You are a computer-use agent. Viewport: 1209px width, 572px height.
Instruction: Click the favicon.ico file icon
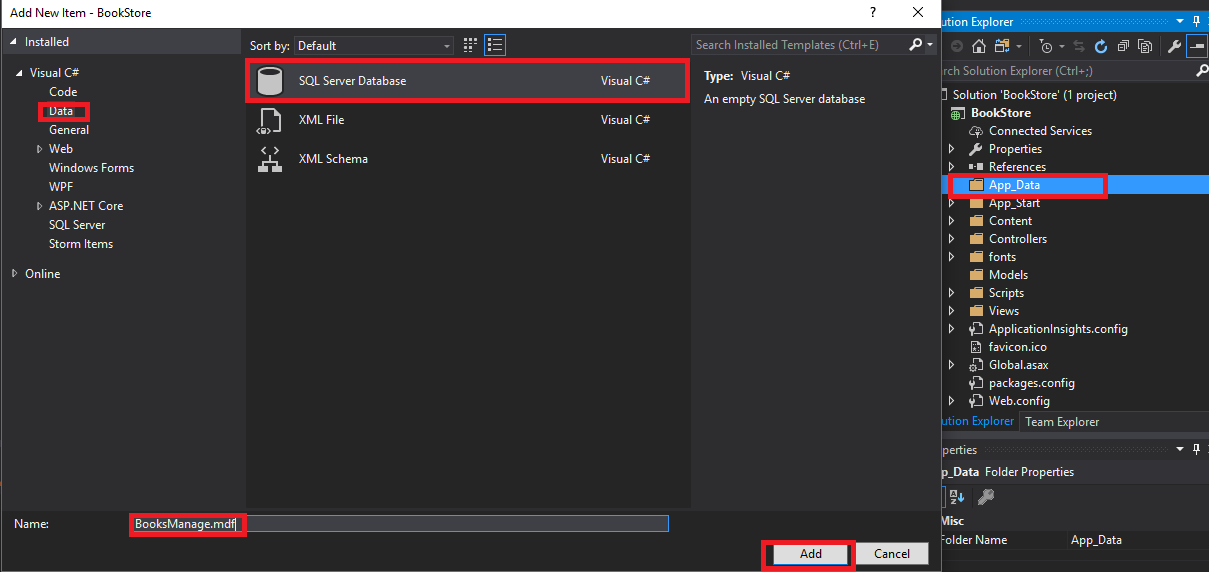(x=976, y=347)
